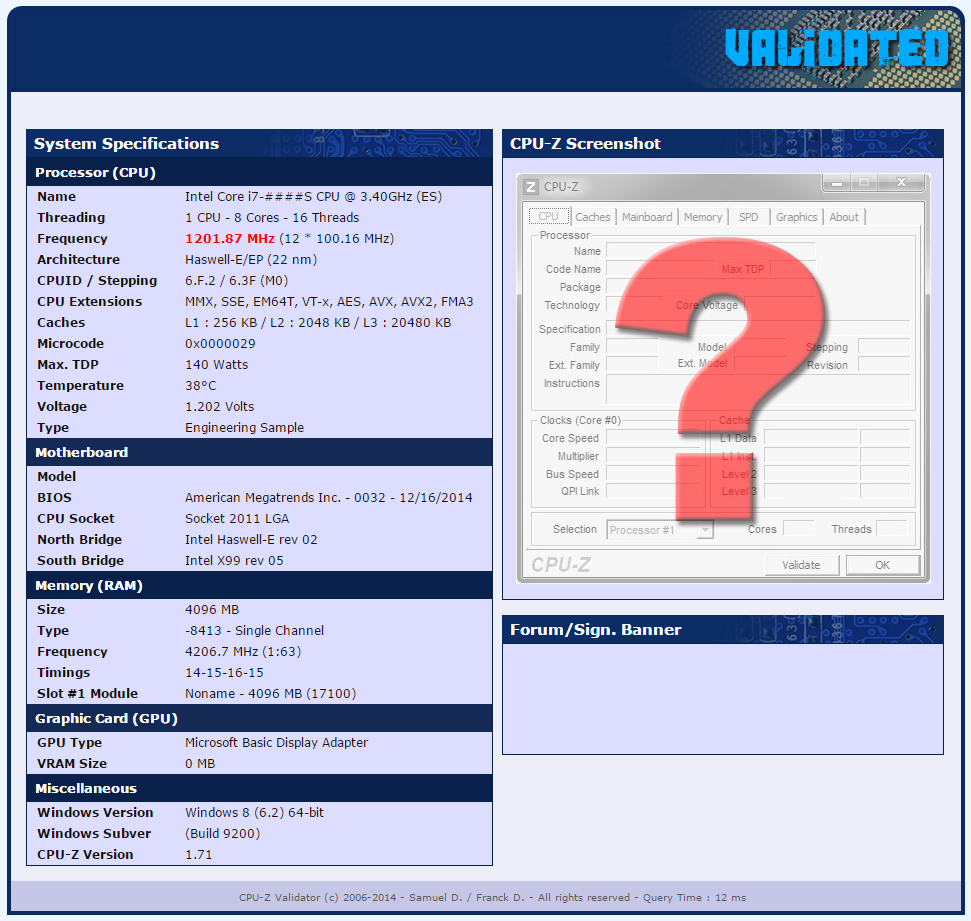Click the Miscellaneous section header

(x=259, y=789)
